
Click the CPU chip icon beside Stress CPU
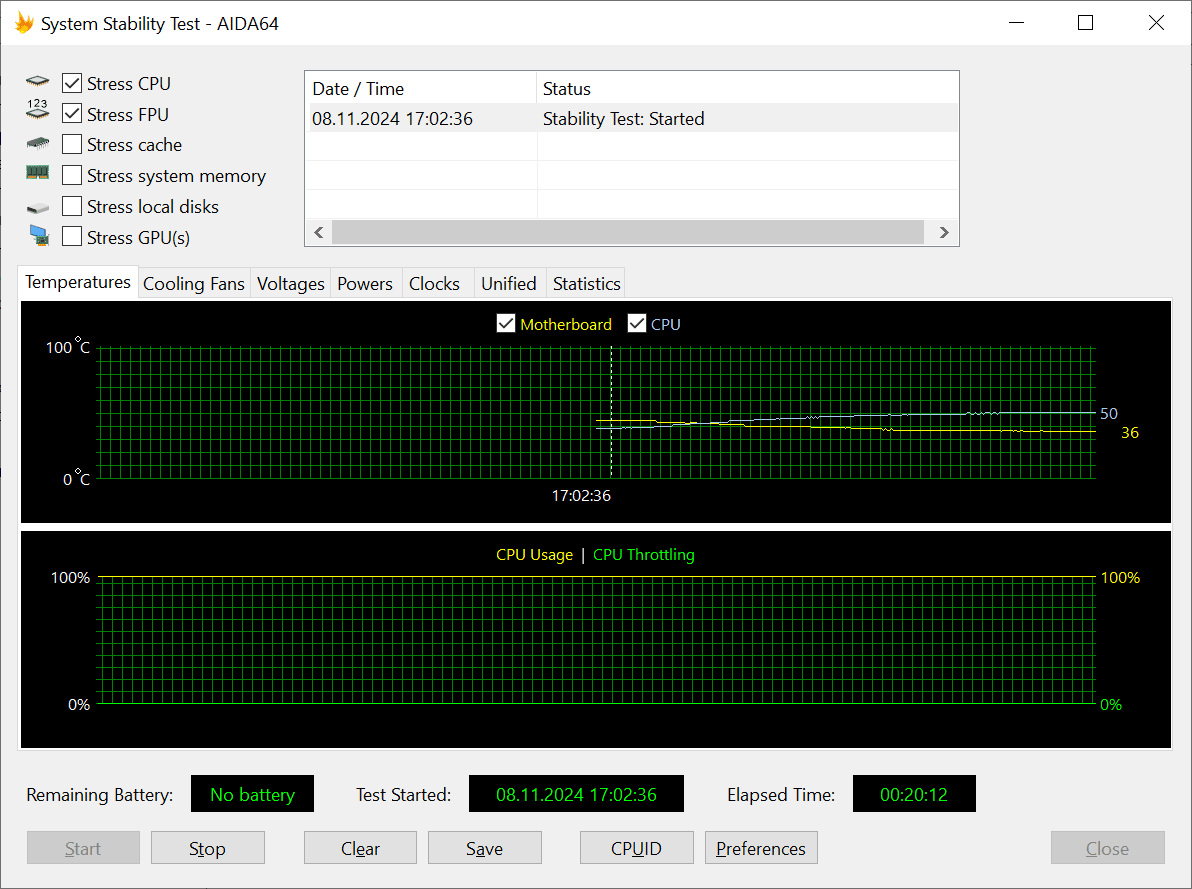click(37, 81)
